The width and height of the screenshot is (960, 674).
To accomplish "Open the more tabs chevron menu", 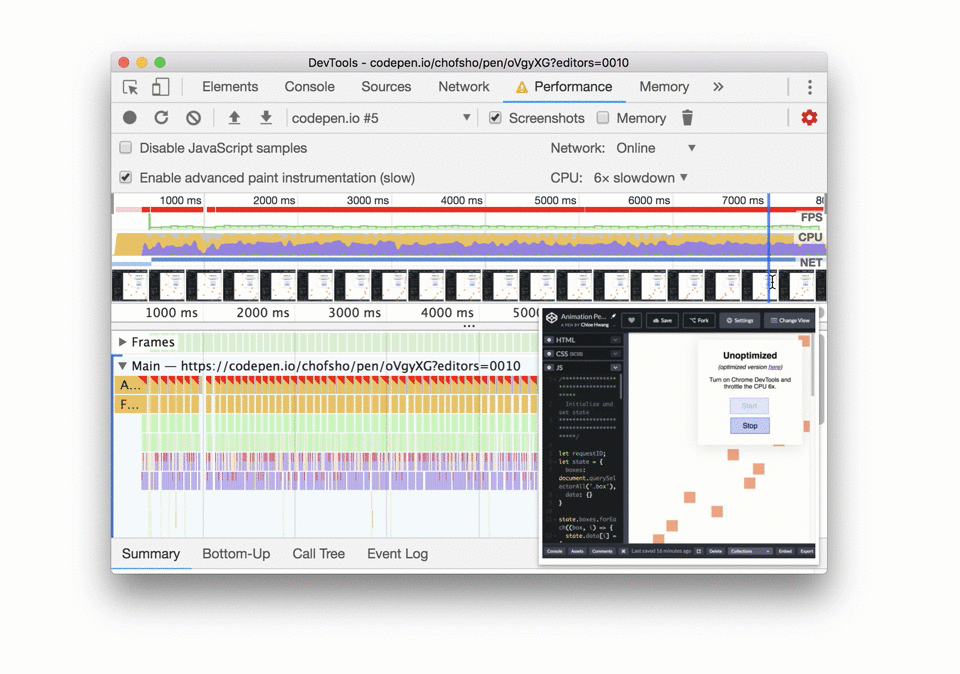I will 718,87.
